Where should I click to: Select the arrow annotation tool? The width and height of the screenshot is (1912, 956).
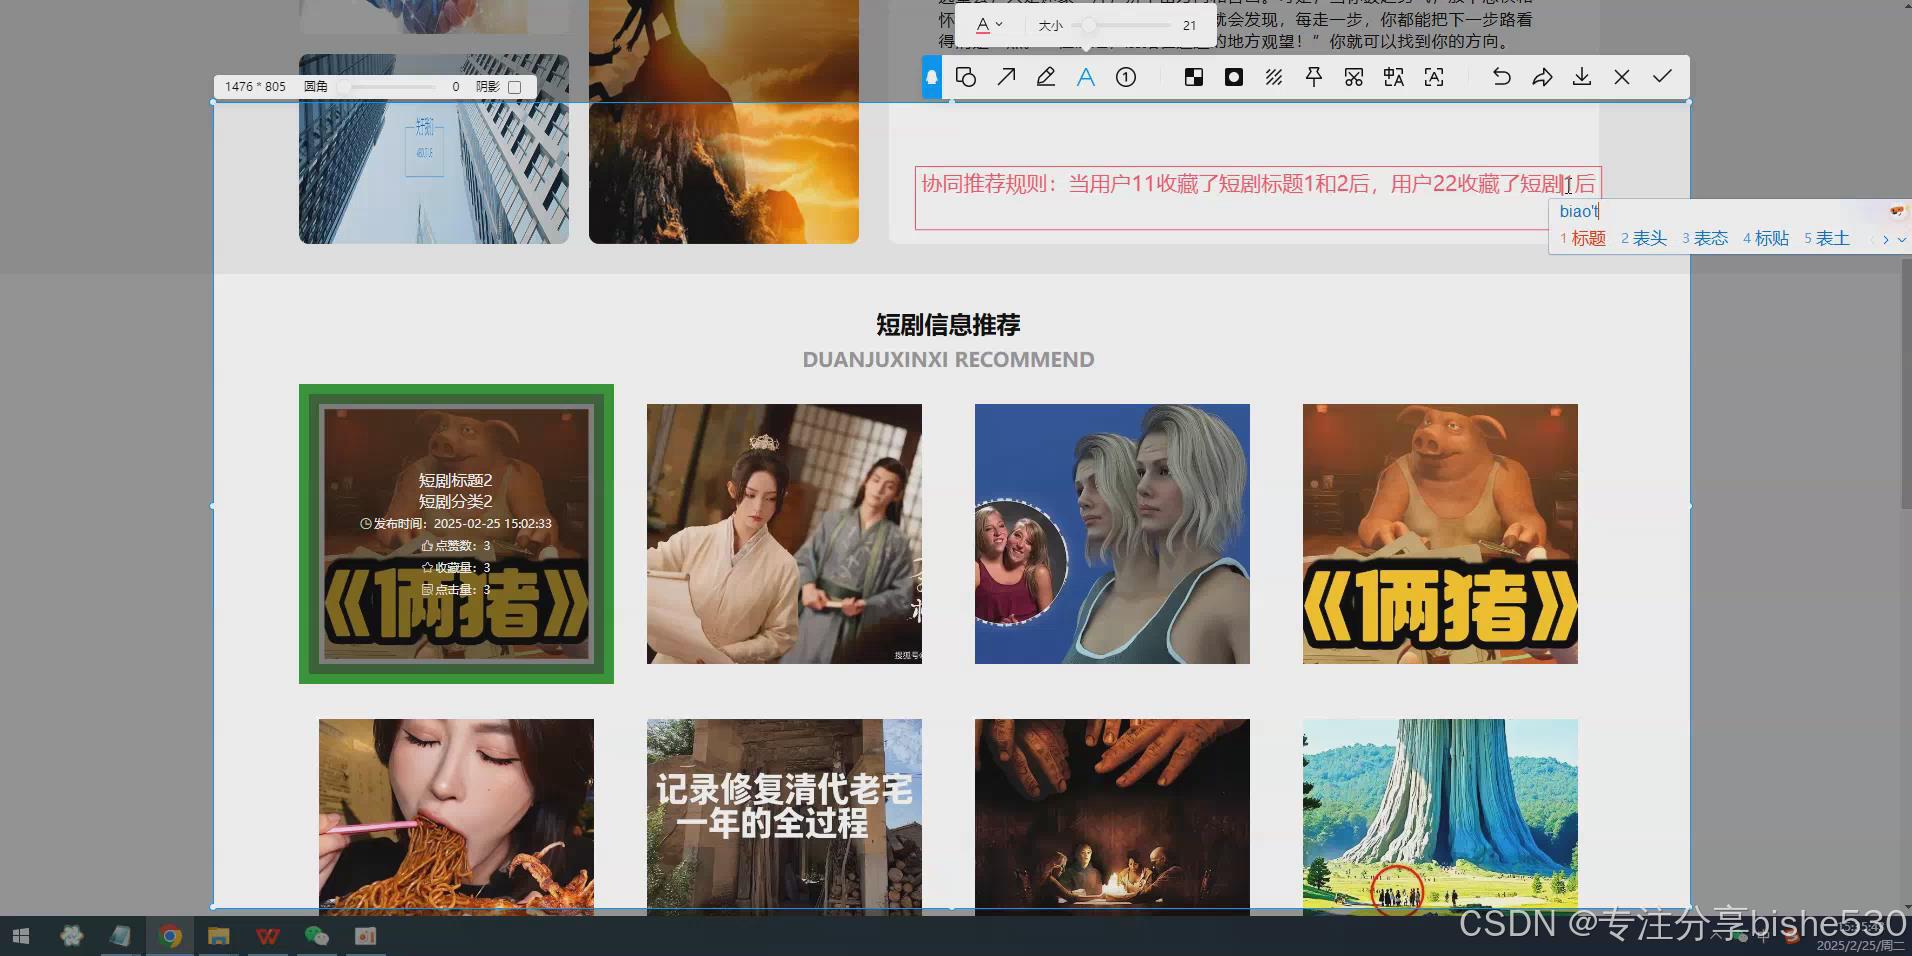click(1006, 77)
